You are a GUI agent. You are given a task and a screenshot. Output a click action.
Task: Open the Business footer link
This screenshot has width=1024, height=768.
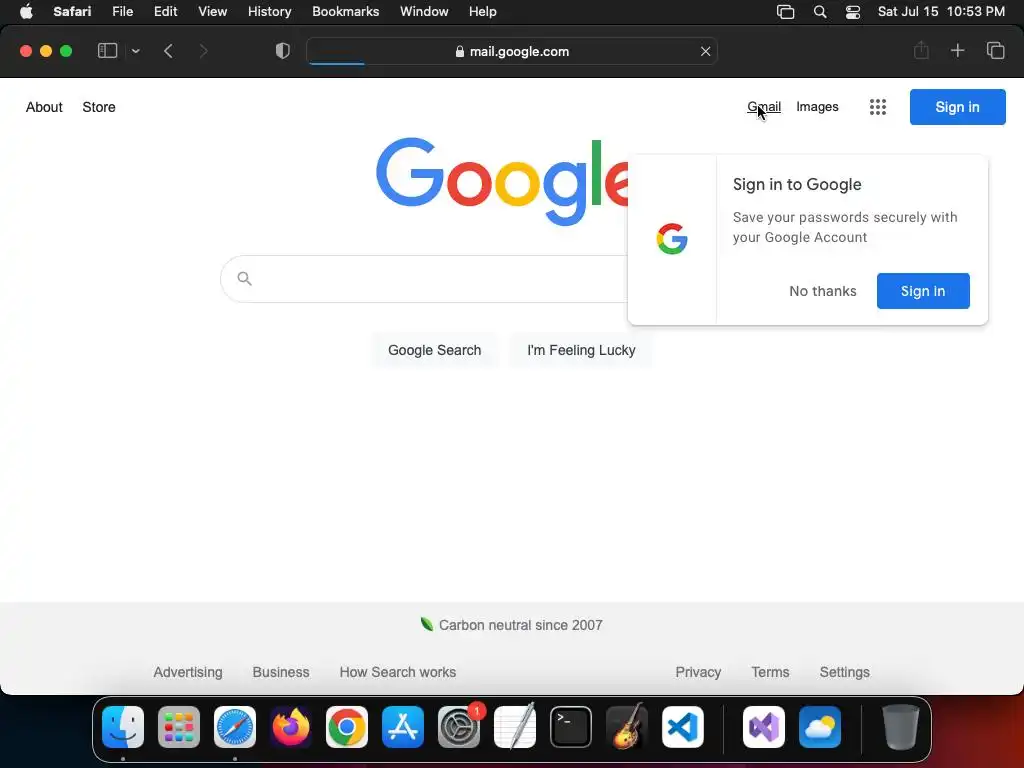click(281, 672)
